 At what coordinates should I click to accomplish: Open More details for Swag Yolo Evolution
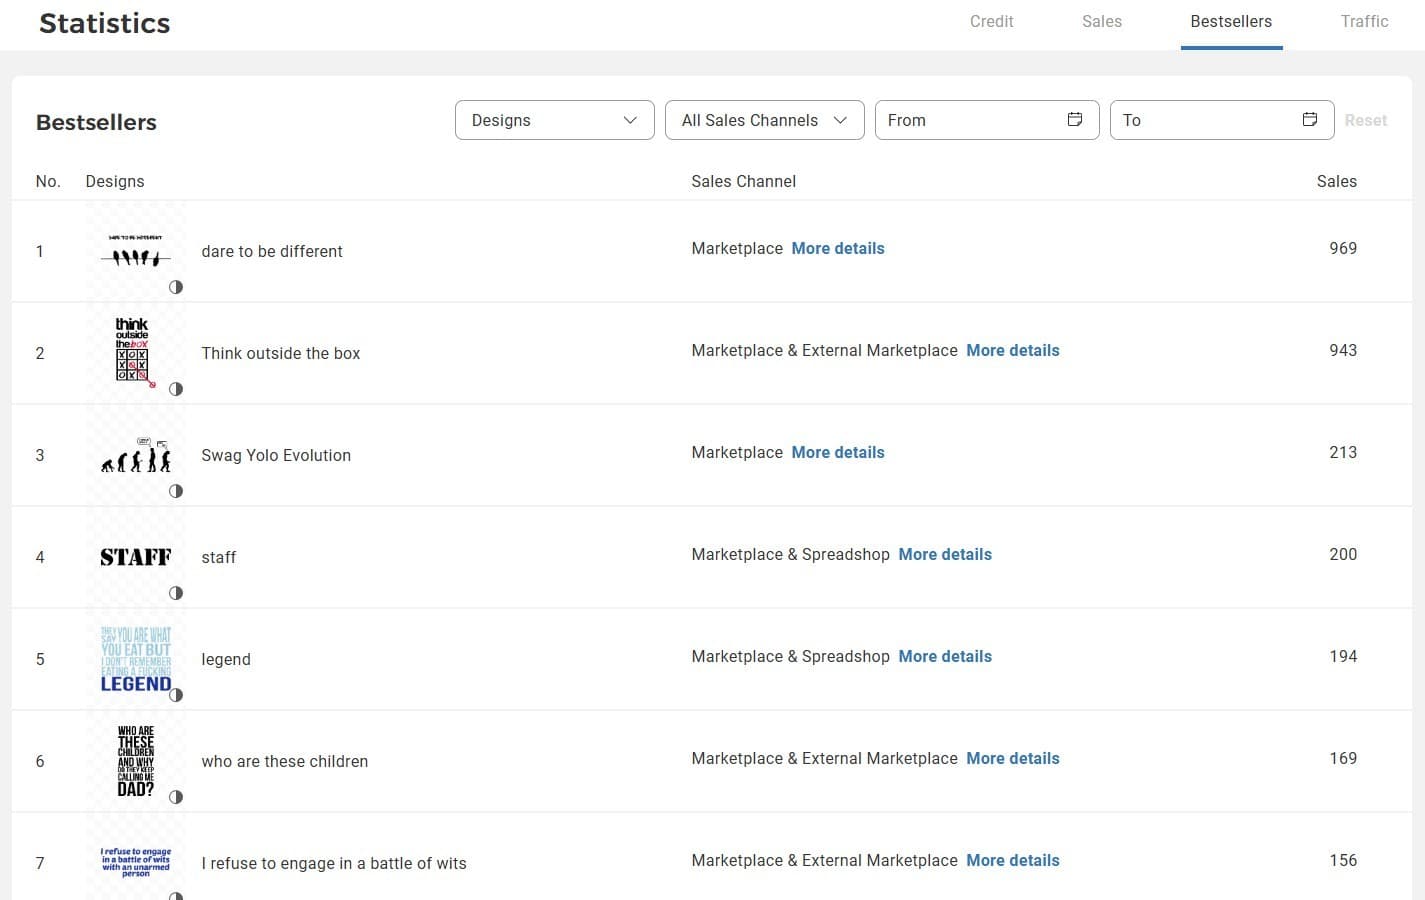[838, 452]
